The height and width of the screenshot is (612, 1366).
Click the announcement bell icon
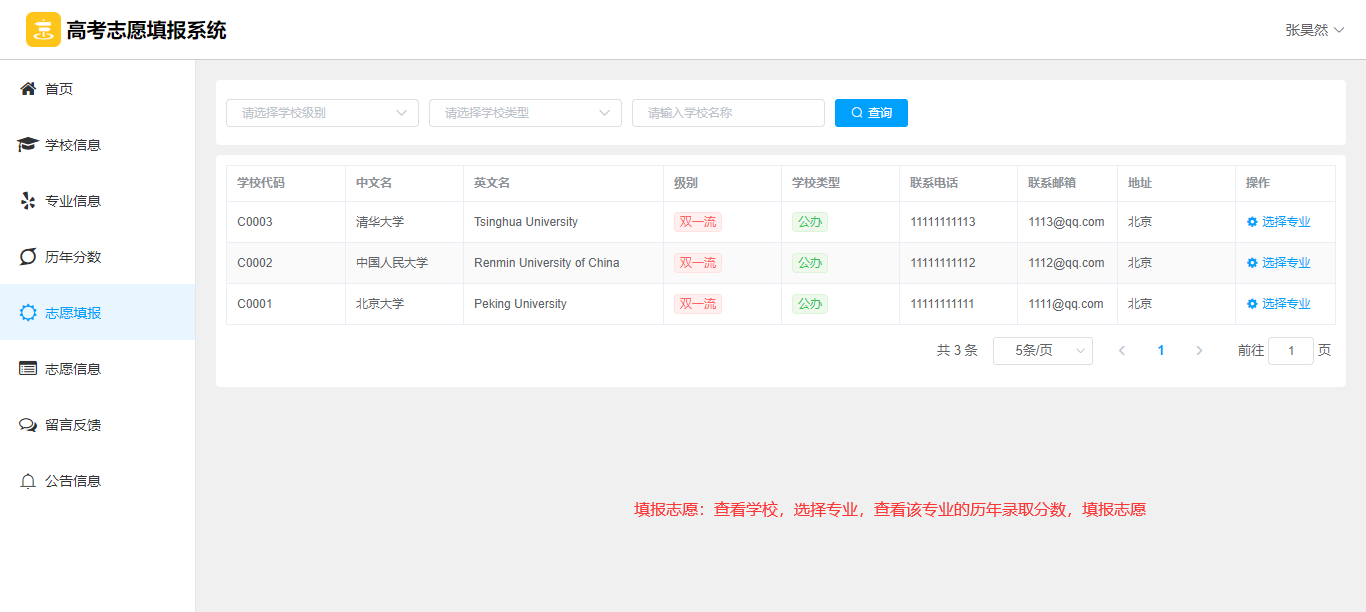click(x=28, y=481)
